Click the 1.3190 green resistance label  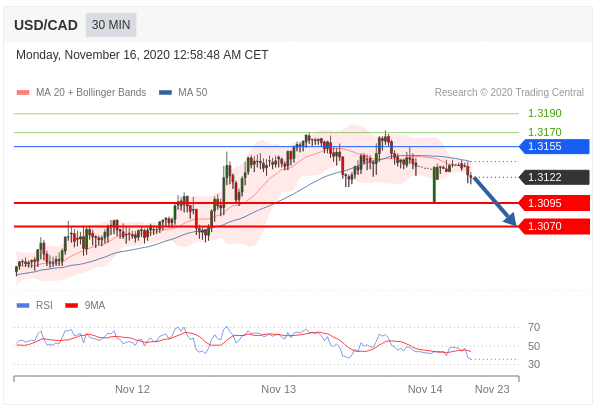coord(545,113)
